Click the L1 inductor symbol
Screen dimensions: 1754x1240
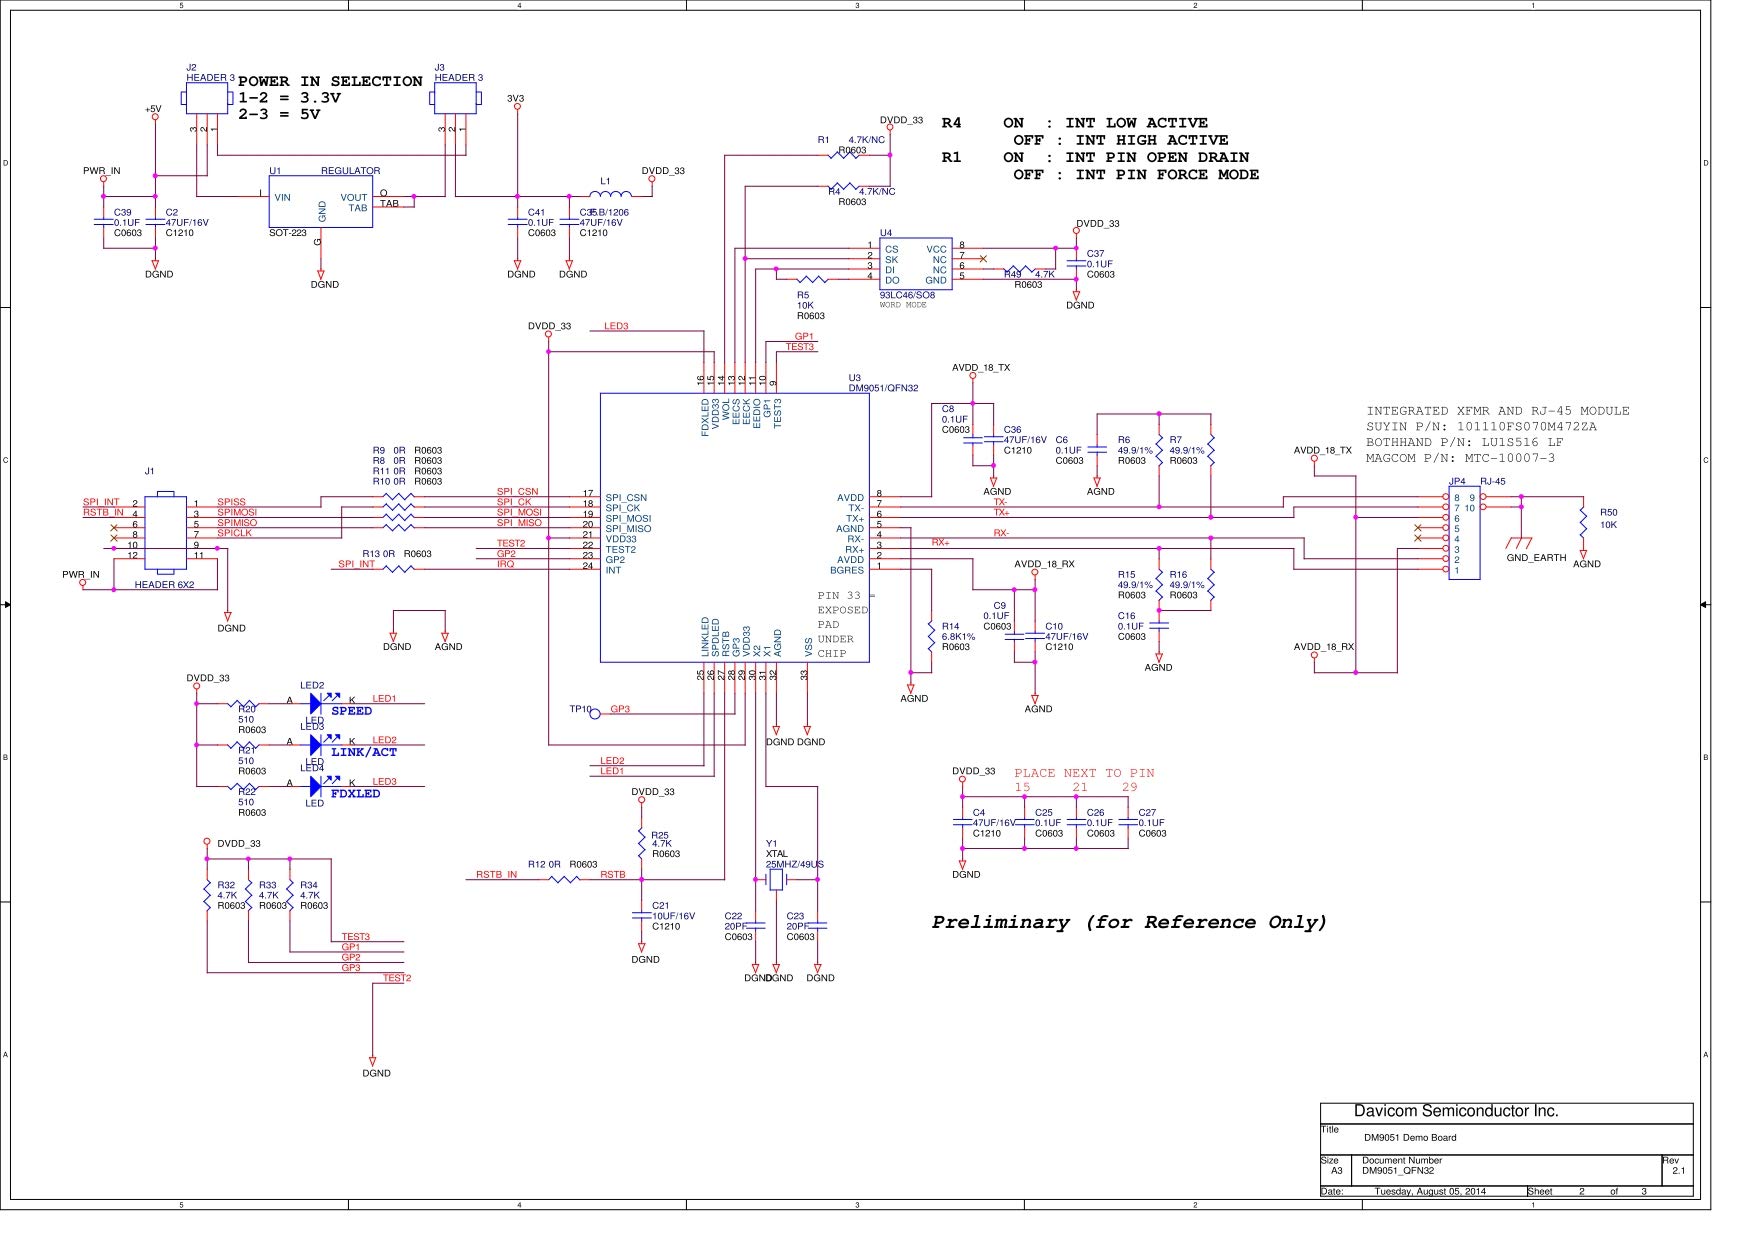click(610, 194)
